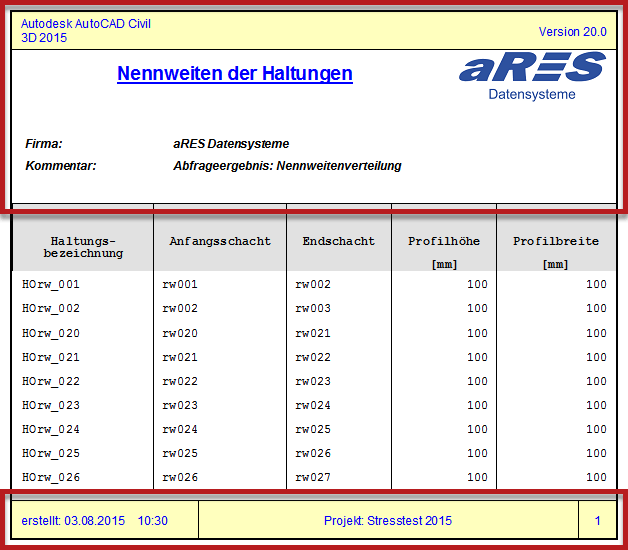
Task: Select the HOrw_001 row name cell
Action: [x=51, y=284]
